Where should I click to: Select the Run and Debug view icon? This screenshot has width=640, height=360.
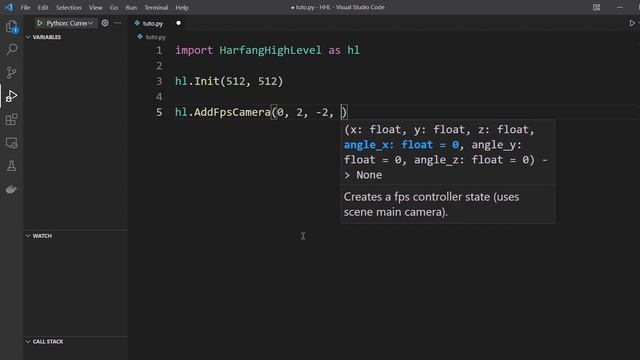tap(11, 96)
